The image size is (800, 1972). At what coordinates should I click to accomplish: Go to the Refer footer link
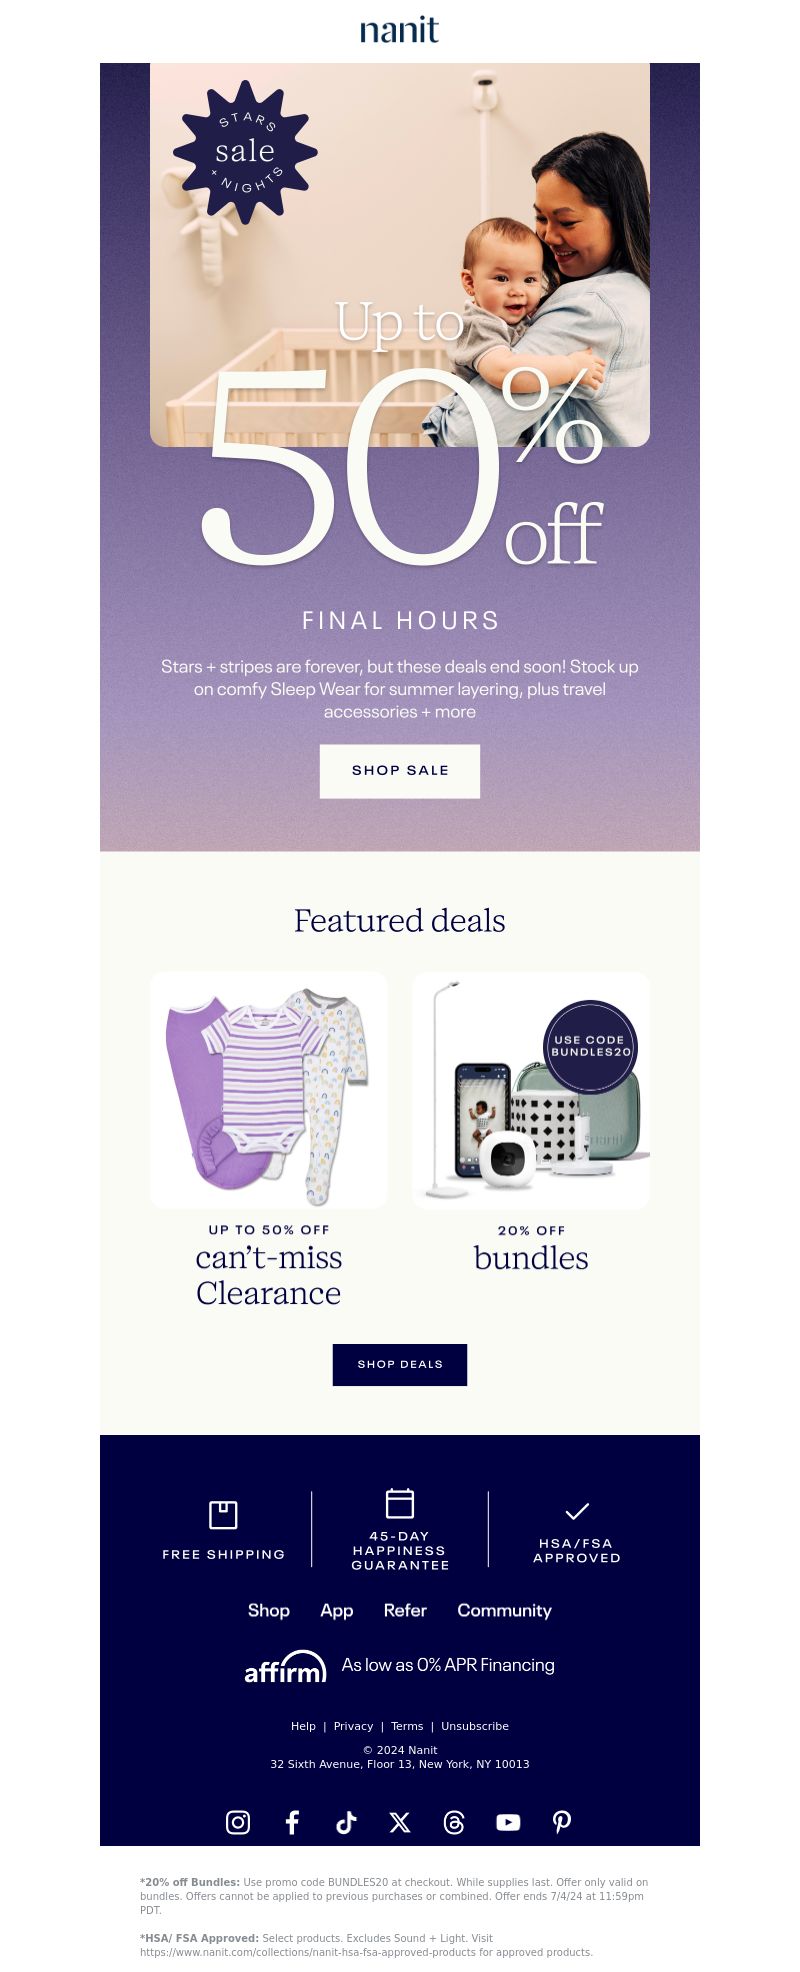405,1610
